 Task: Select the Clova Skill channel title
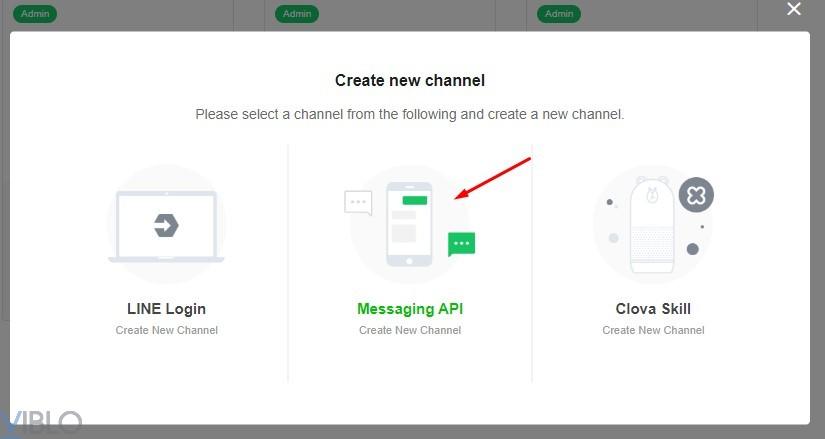pyautogui.click(x=653, y=309)
